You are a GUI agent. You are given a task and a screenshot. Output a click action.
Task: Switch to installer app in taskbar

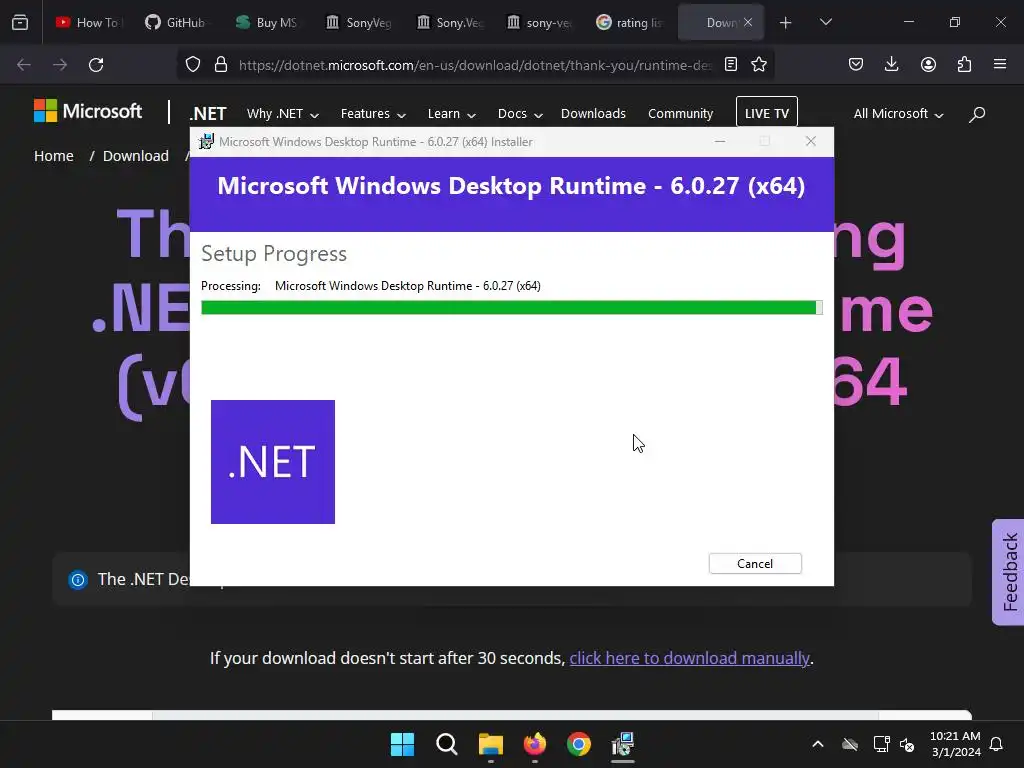(623, 744)
